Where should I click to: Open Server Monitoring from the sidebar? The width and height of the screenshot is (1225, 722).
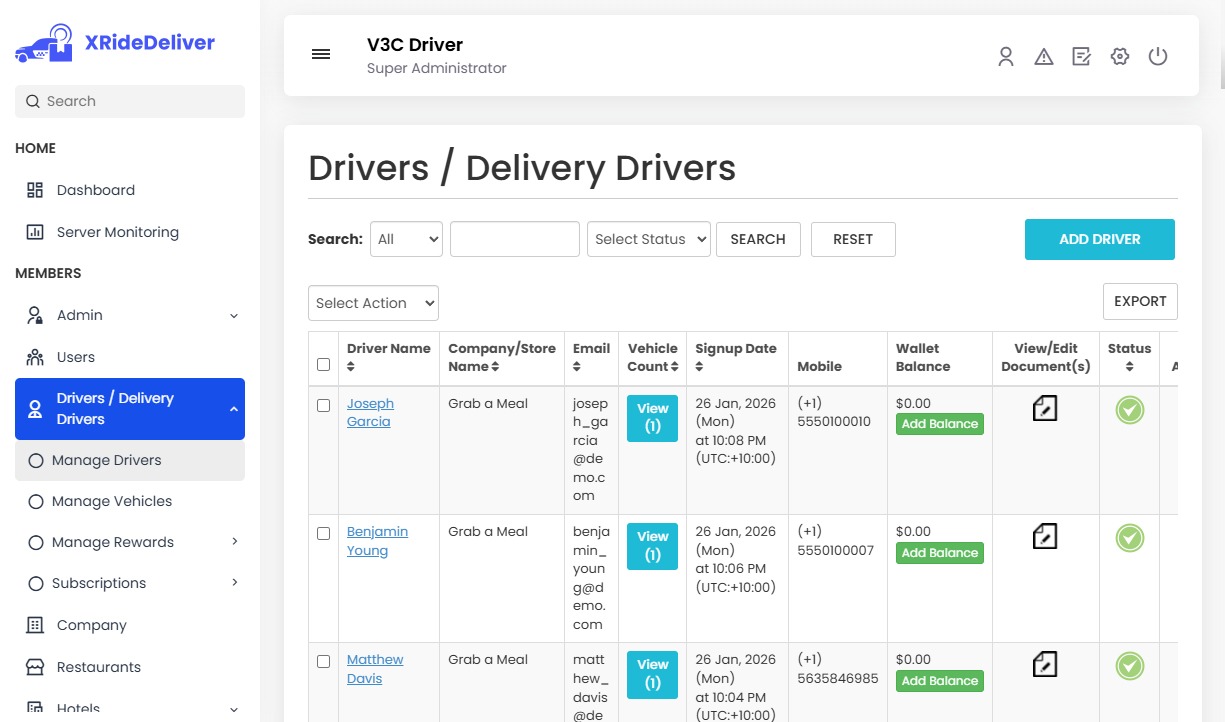pyautogui.click(x=115, y=232)
